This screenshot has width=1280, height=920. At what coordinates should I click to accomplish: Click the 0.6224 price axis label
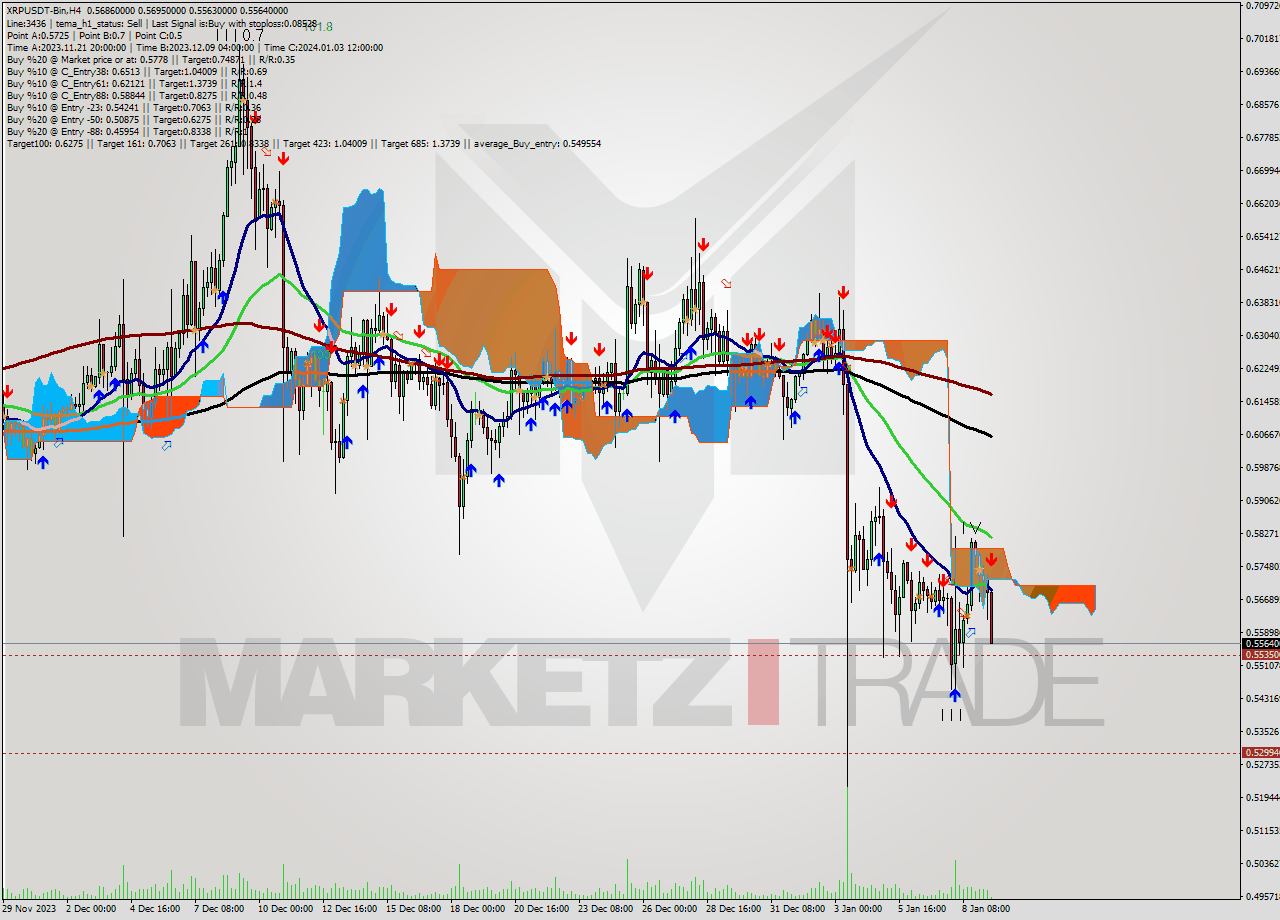pyautogui.click(x=1263, y=368)
